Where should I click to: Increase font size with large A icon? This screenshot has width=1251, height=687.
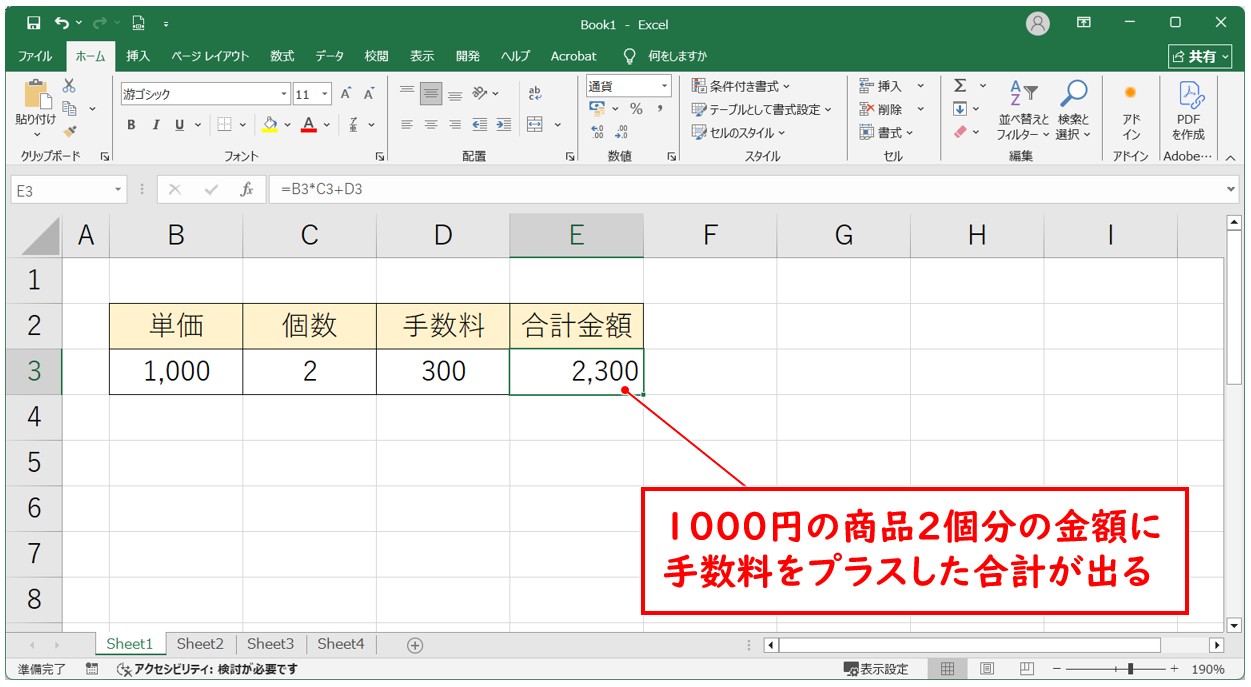coord(346,94)
